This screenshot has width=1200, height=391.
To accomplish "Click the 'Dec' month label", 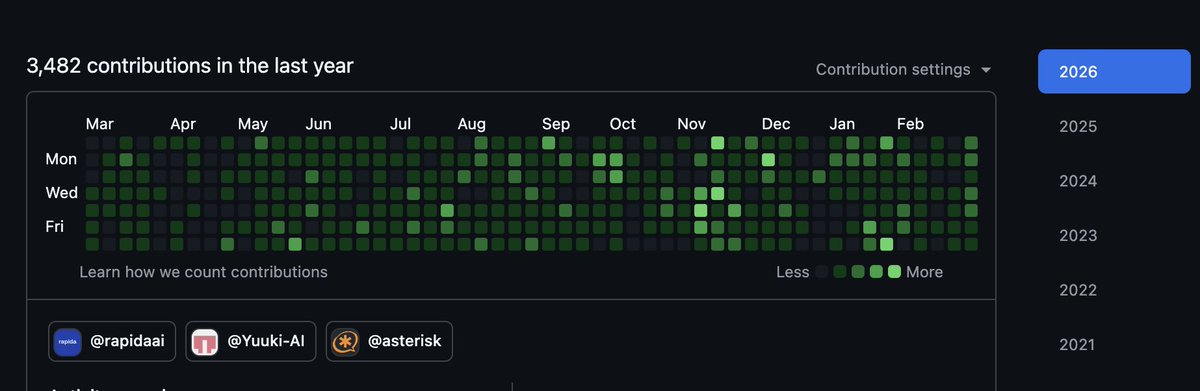I will click(776, 124).
